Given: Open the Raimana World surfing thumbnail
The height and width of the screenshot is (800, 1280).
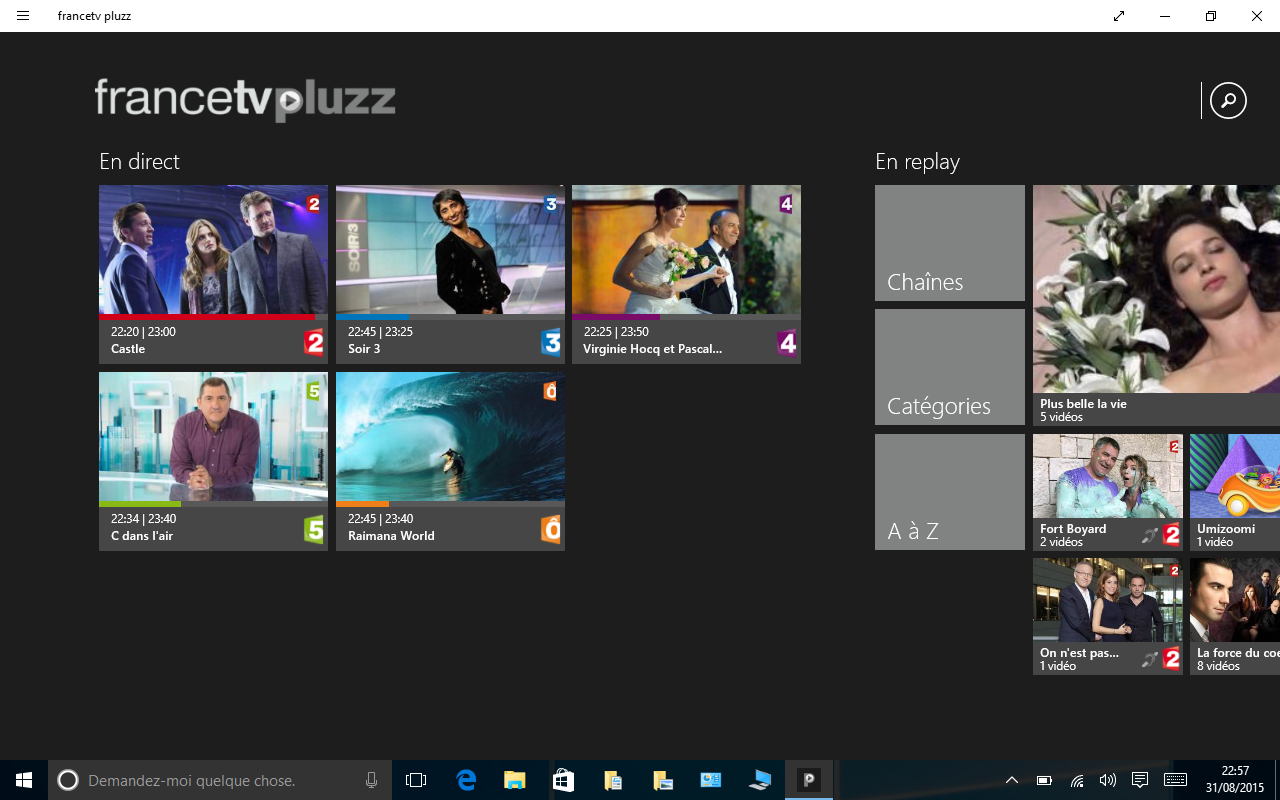Looking at the screenshot, I should tap(450, 437).
